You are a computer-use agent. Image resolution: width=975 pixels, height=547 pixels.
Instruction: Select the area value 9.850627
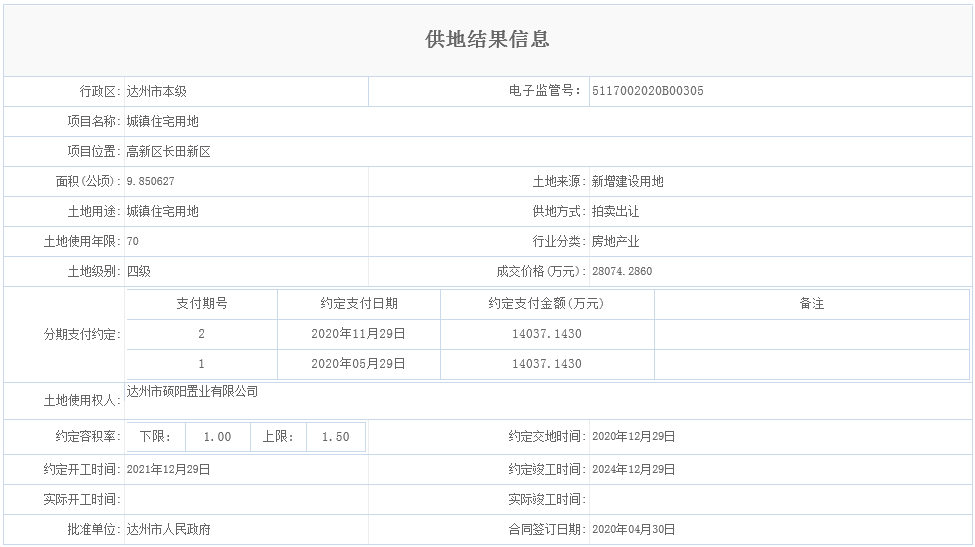pyautogui.click(x=150, y=181)
